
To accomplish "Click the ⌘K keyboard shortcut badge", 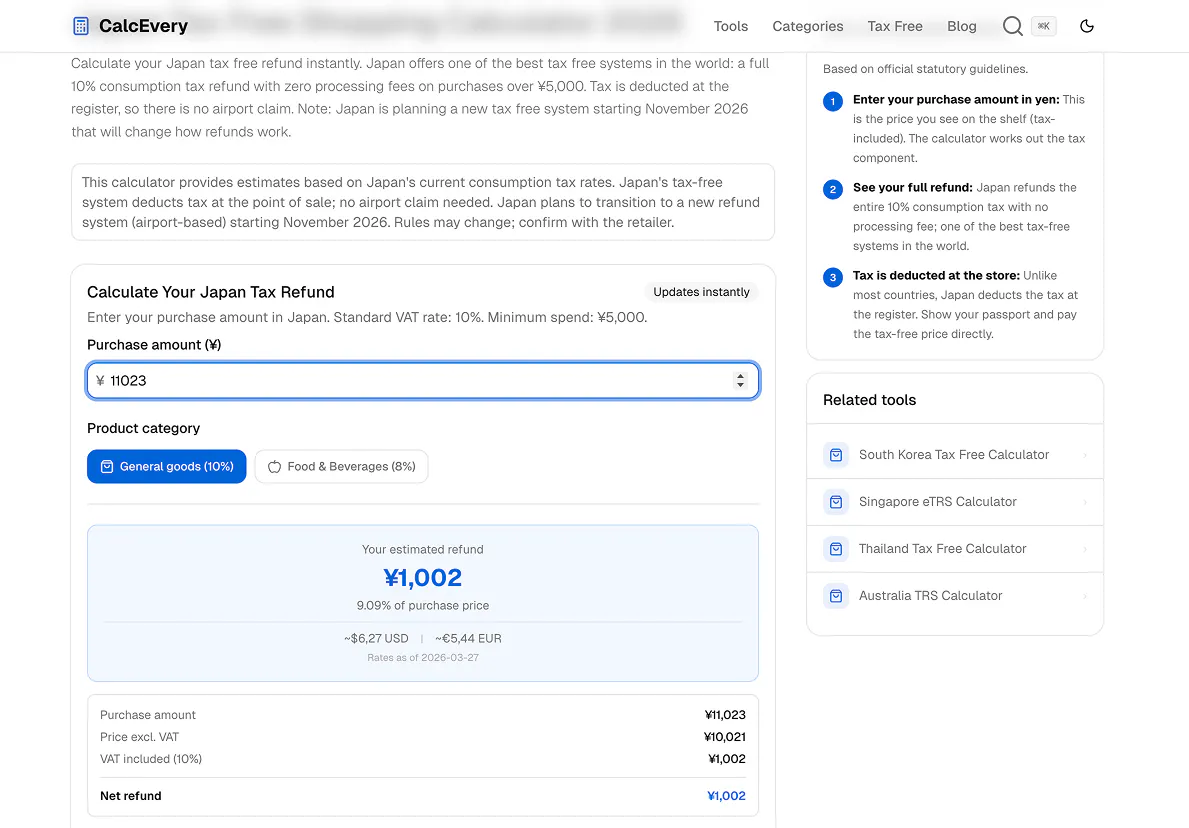I will [x=1044, y=27].
